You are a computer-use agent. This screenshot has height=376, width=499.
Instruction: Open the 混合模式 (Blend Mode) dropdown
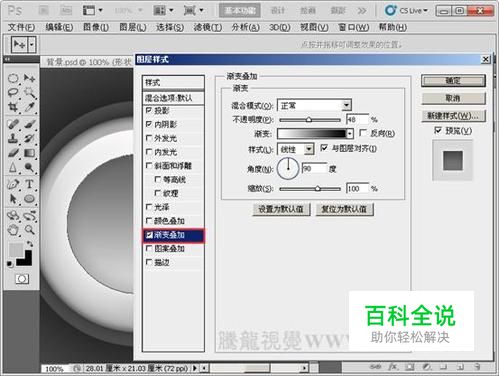tap(314, 105)
